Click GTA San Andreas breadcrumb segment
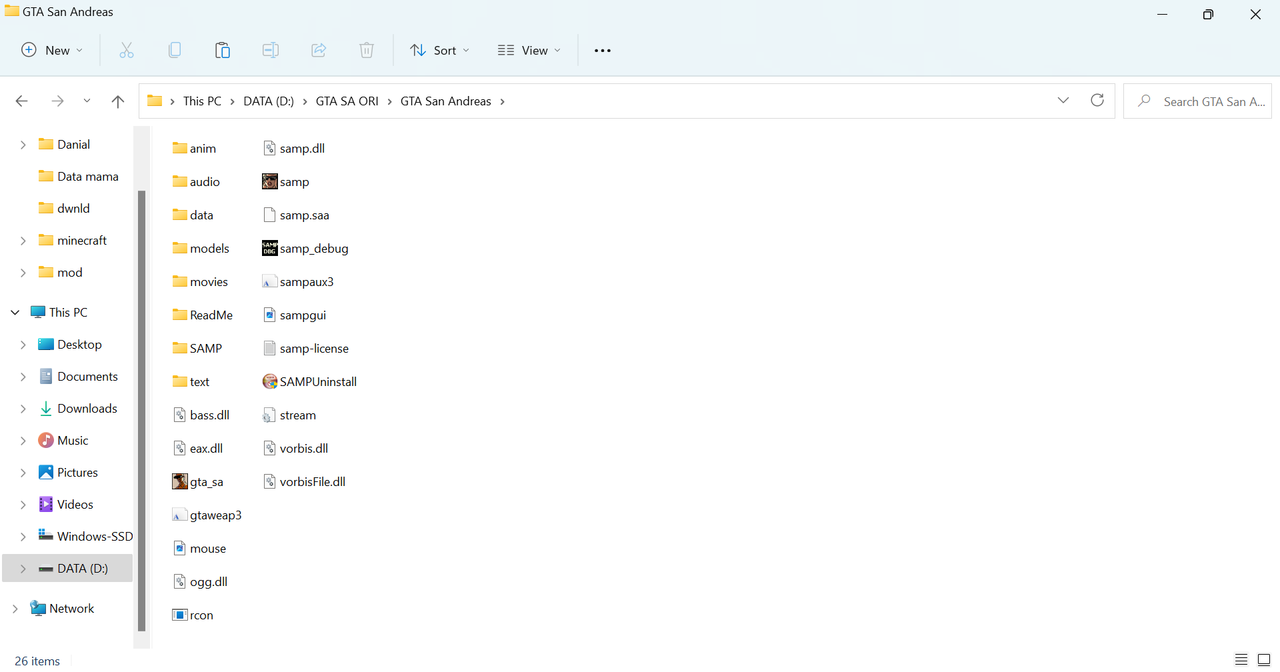The height and width of the screenshot is (672, 1280). pyautogui.click(x=446, y=101)
